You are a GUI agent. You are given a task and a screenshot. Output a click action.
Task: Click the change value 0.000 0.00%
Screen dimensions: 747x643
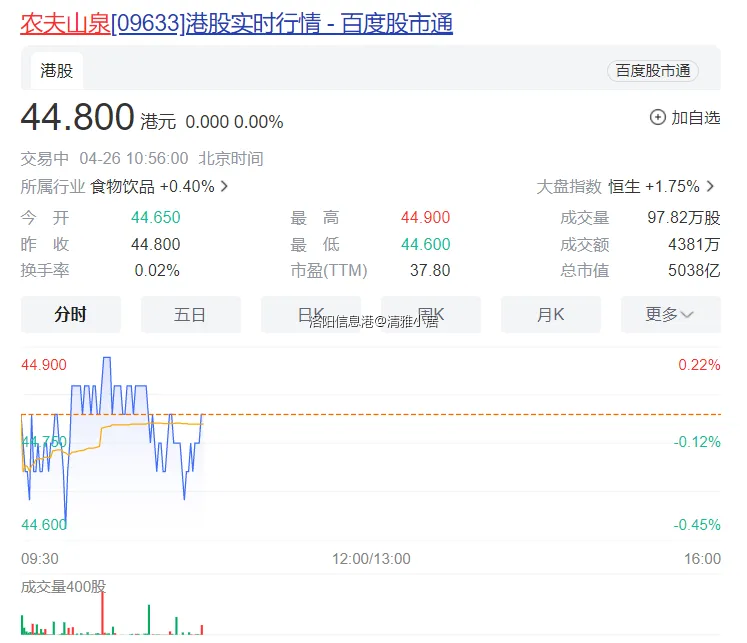[234, 122]
